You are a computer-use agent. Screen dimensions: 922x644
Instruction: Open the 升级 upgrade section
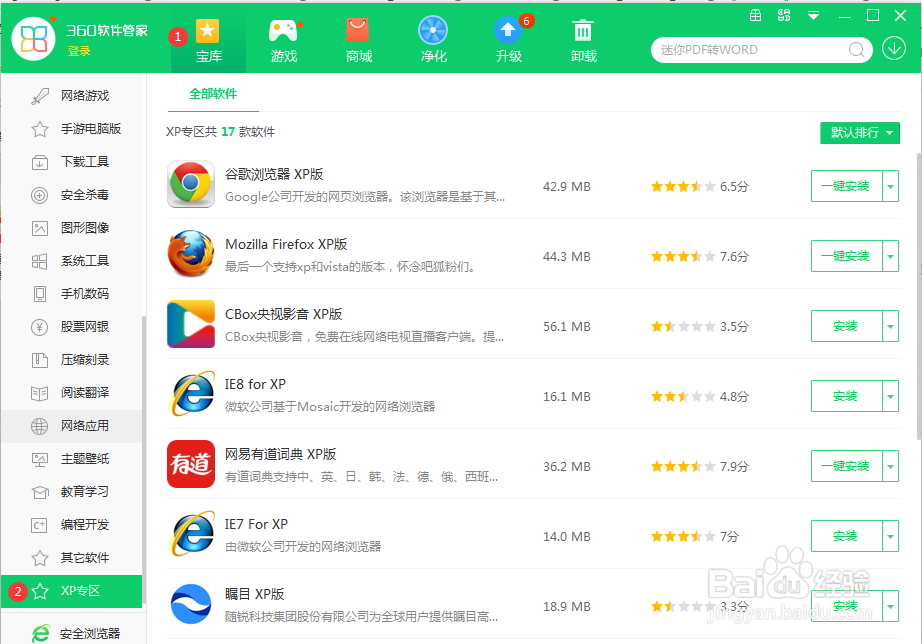(x=509, y=41)
